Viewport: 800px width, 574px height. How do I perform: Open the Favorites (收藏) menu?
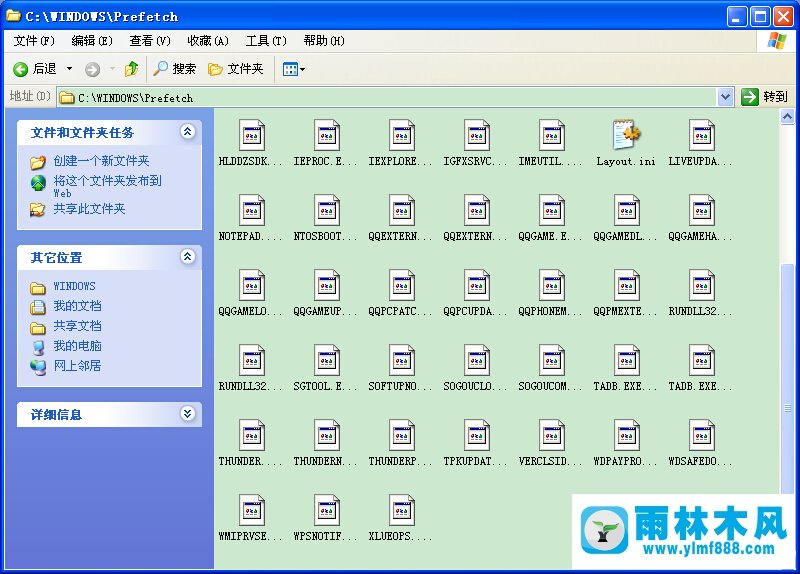click(208, 41)
